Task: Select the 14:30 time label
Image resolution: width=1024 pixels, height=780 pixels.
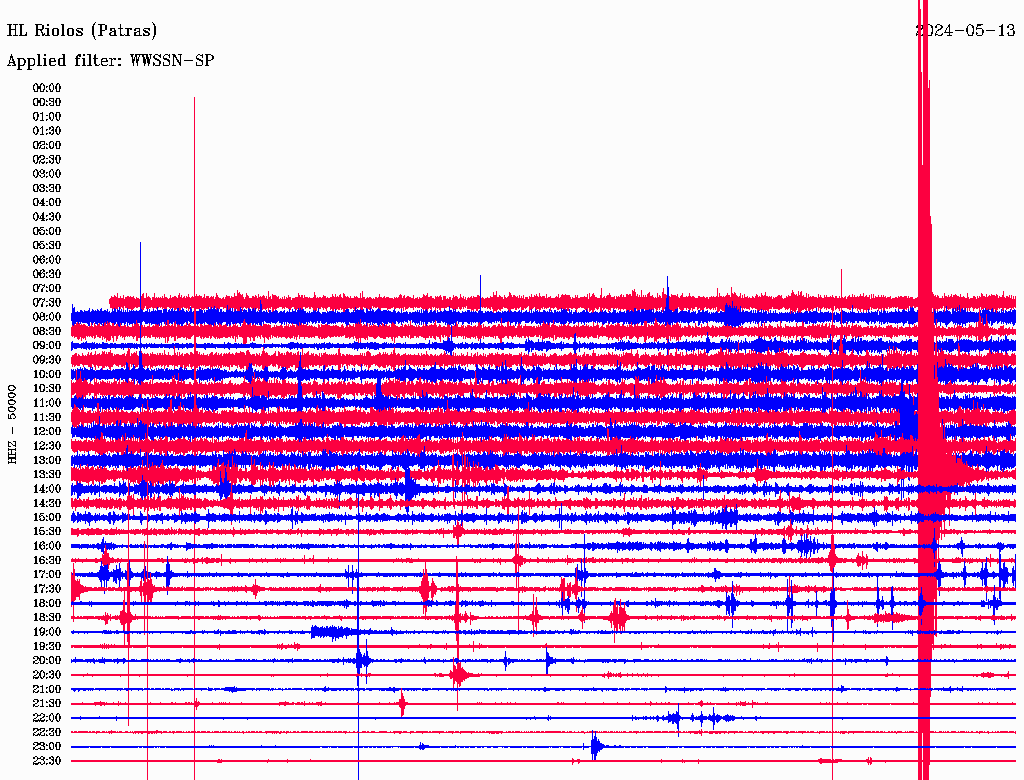Action: (x=47, y=504)
